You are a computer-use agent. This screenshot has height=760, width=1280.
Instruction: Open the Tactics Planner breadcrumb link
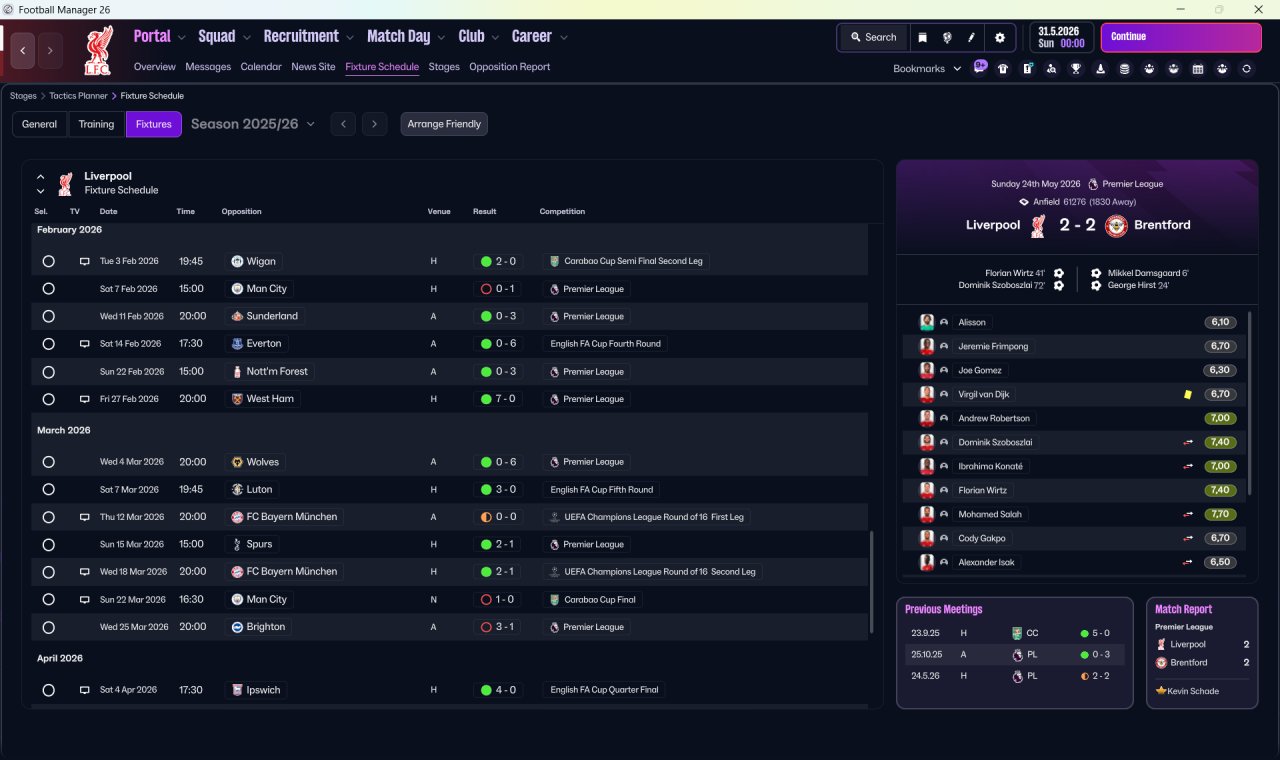79,96
